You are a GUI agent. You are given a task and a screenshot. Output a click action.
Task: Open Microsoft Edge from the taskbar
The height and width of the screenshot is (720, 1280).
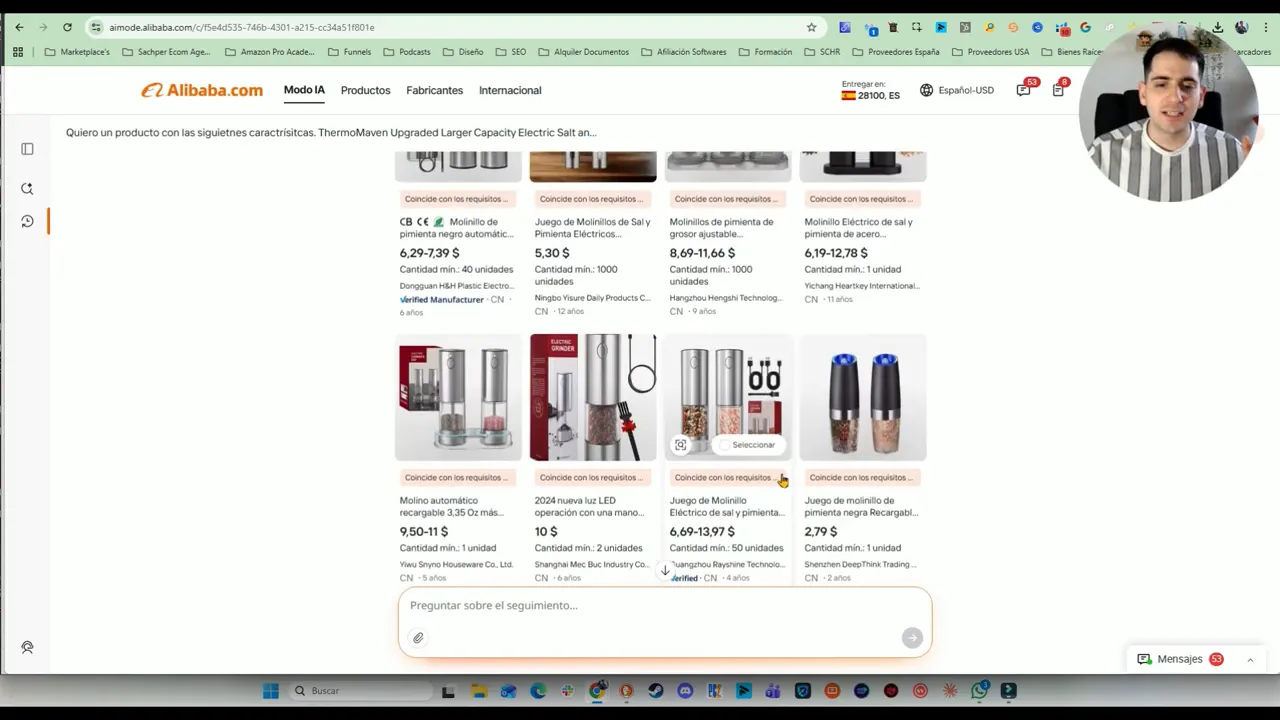(538, 691)
